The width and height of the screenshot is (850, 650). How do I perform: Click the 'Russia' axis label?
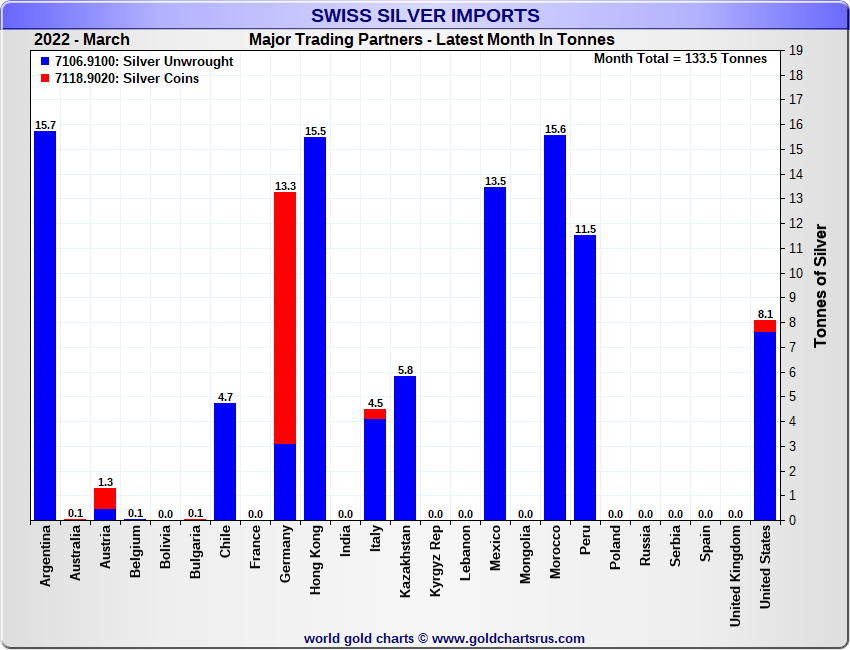click(x=645, y=546)
